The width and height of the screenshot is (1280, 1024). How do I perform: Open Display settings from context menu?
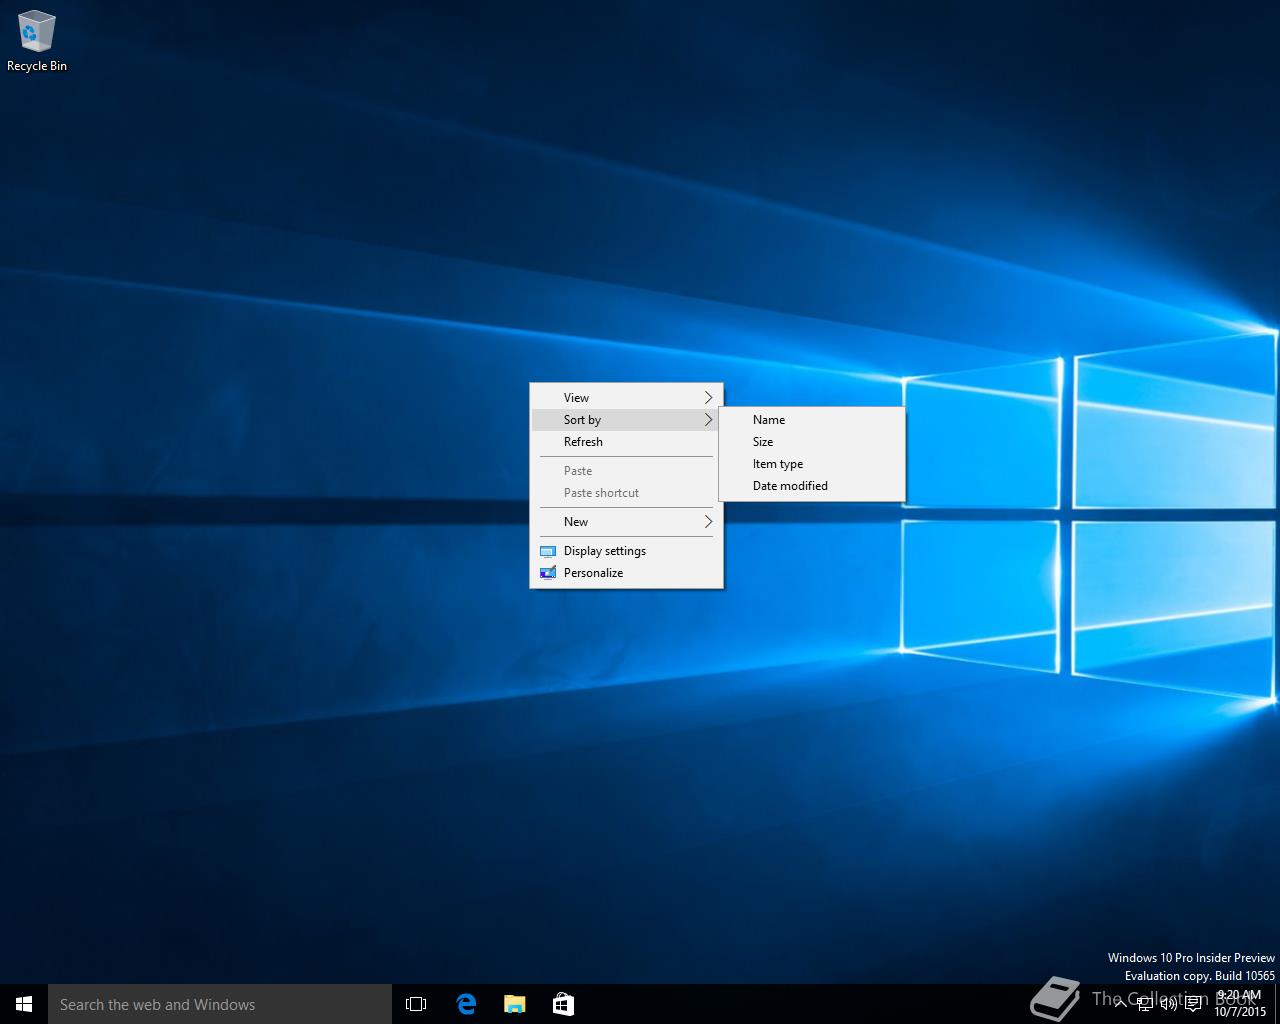(626, 550)
